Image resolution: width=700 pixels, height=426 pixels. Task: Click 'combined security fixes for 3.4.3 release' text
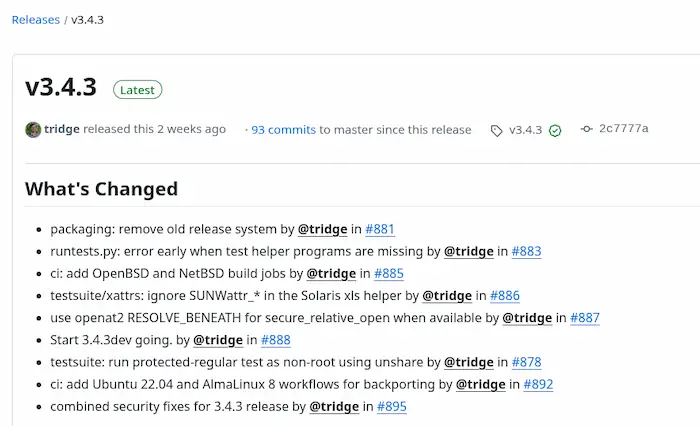point(170,407)
